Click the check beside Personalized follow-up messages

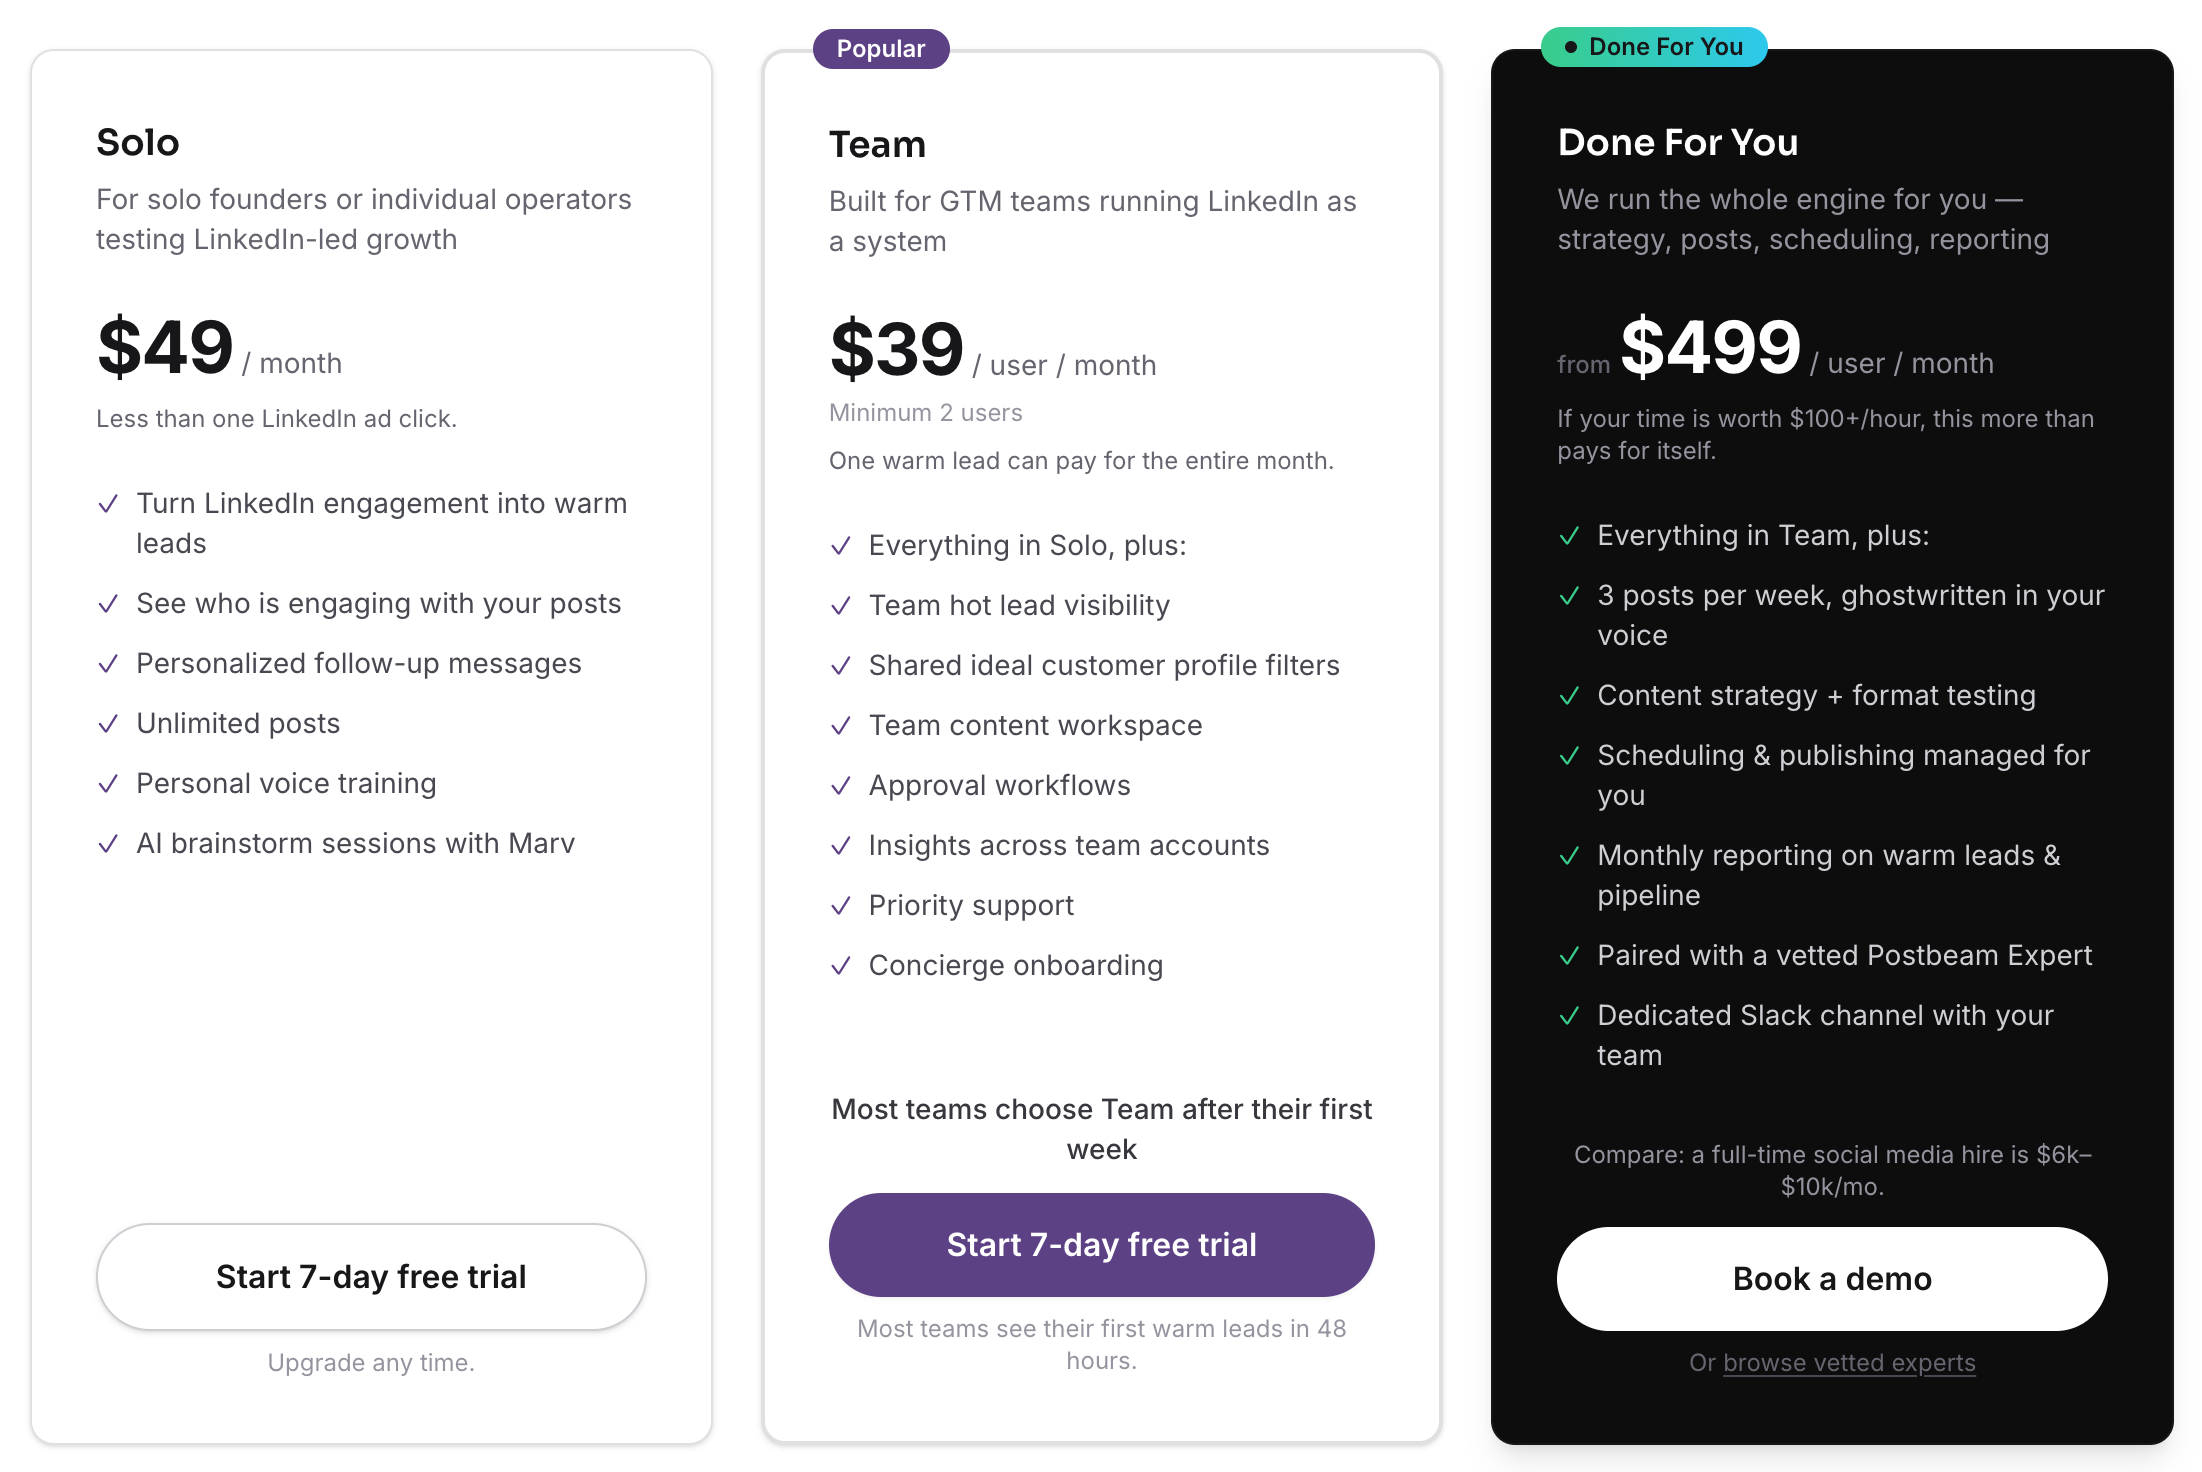pos(109,664)
